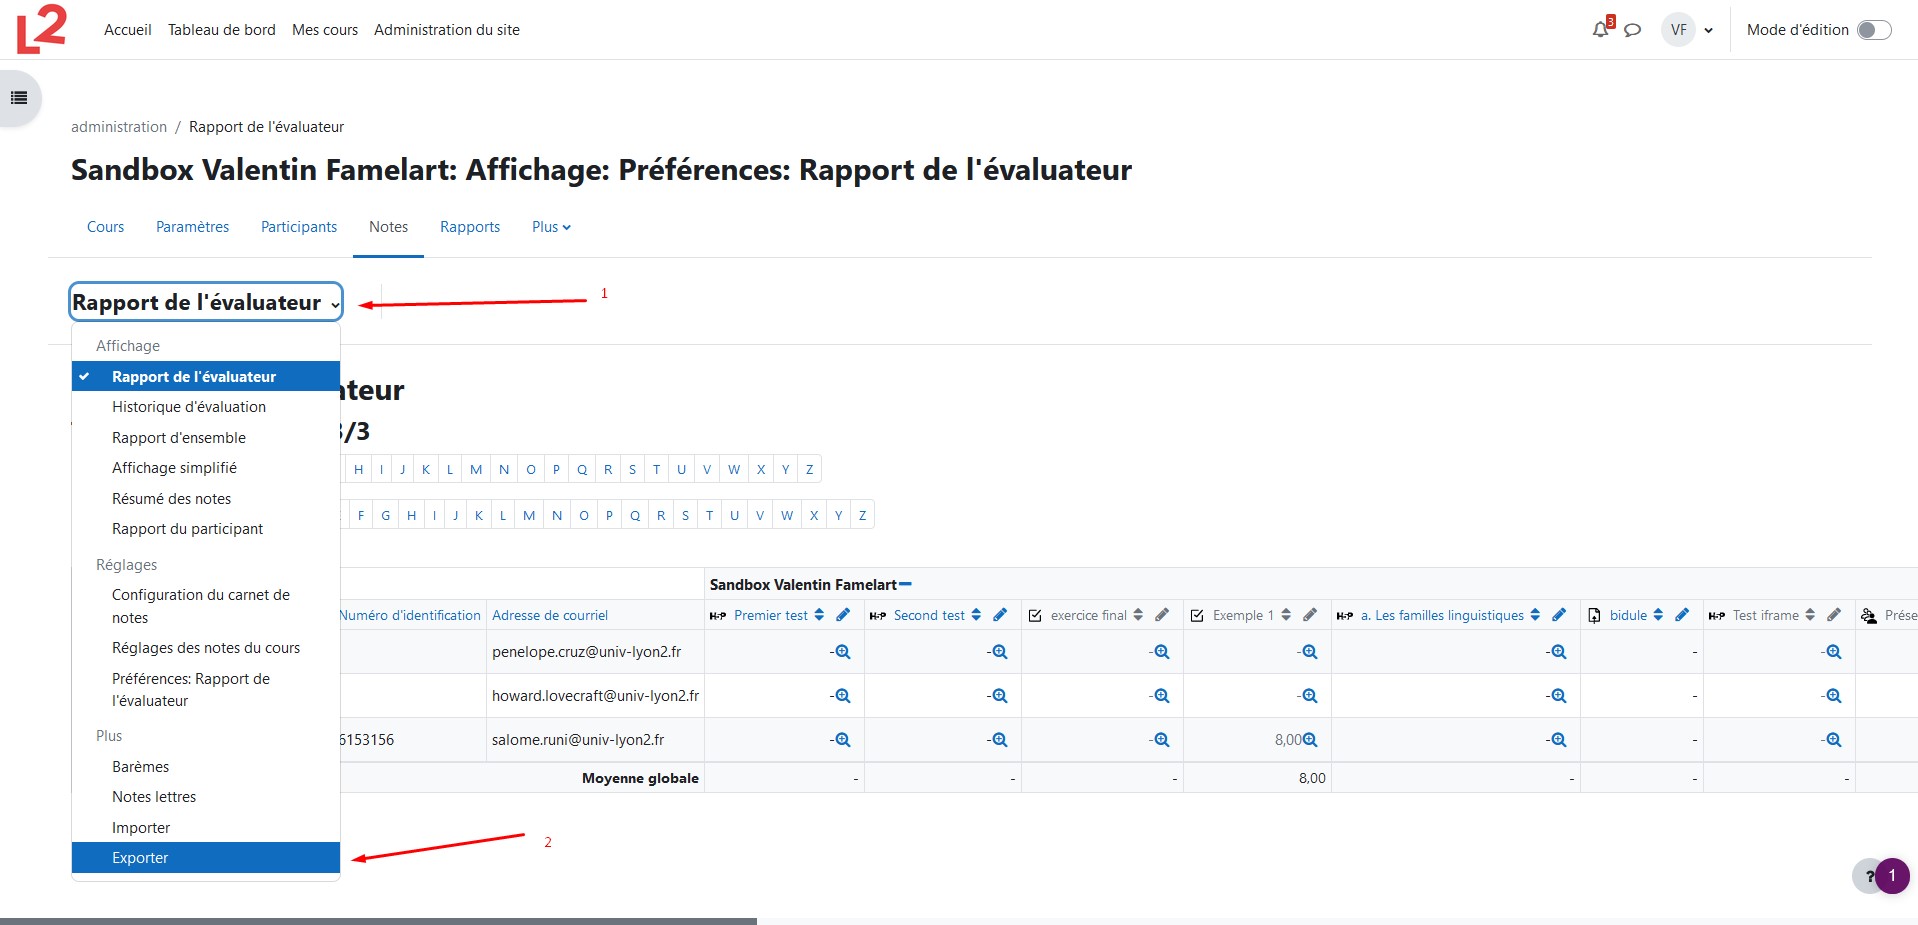Open Administration du site menu
This screenshot has height=925, width=1918.
pos(446,29)
